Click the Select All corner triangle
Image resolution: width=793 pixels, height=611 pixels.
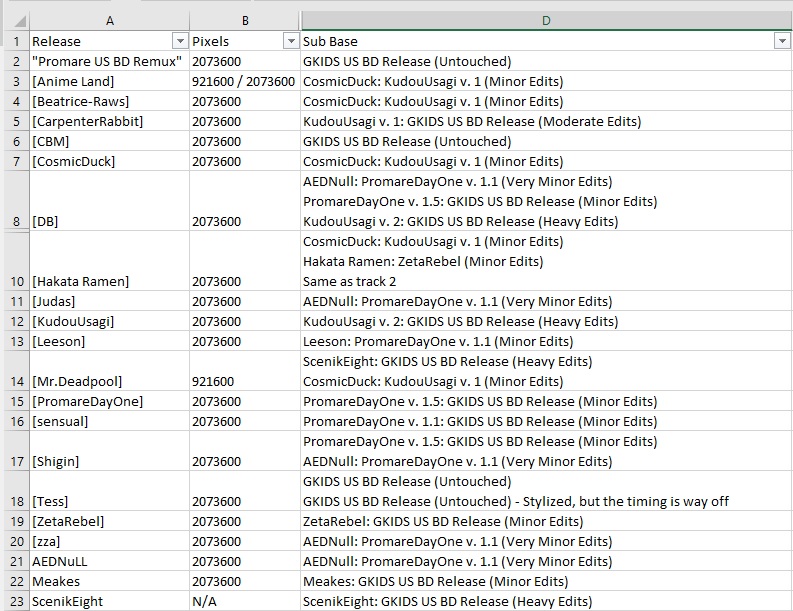(x=19, y=21)
